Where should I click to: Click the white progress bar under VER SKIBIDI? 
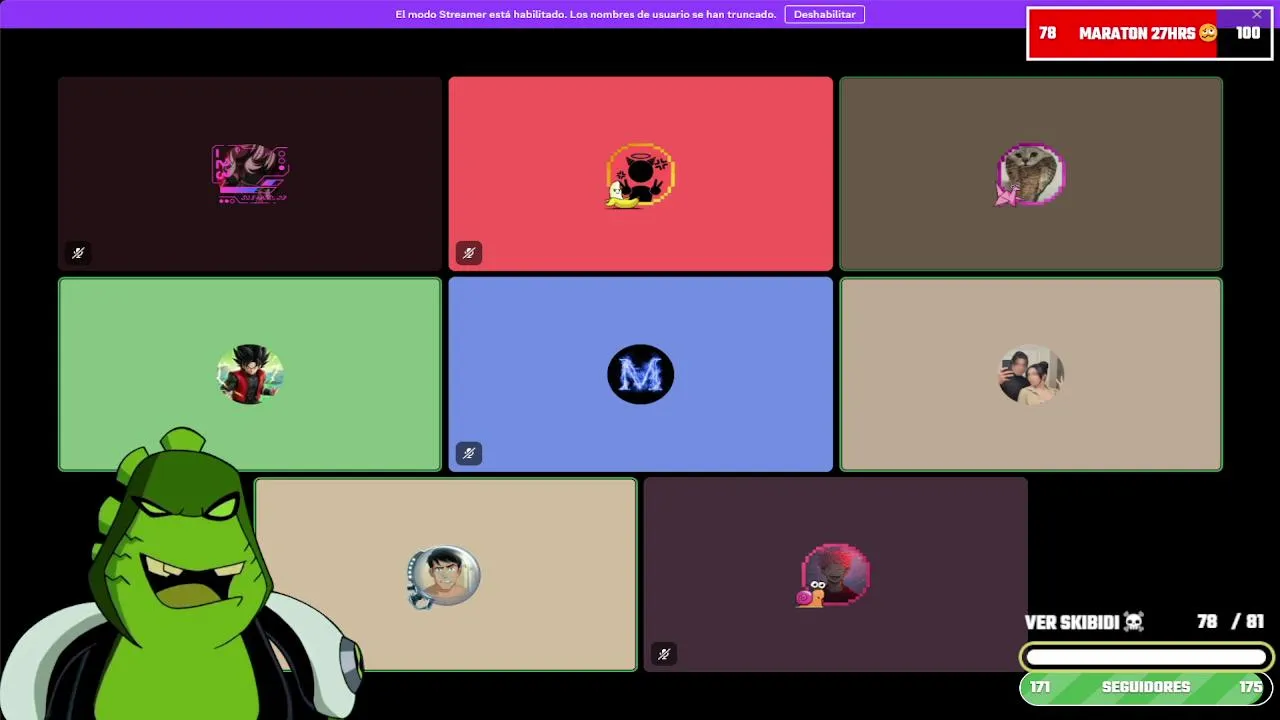point(1146,657)
